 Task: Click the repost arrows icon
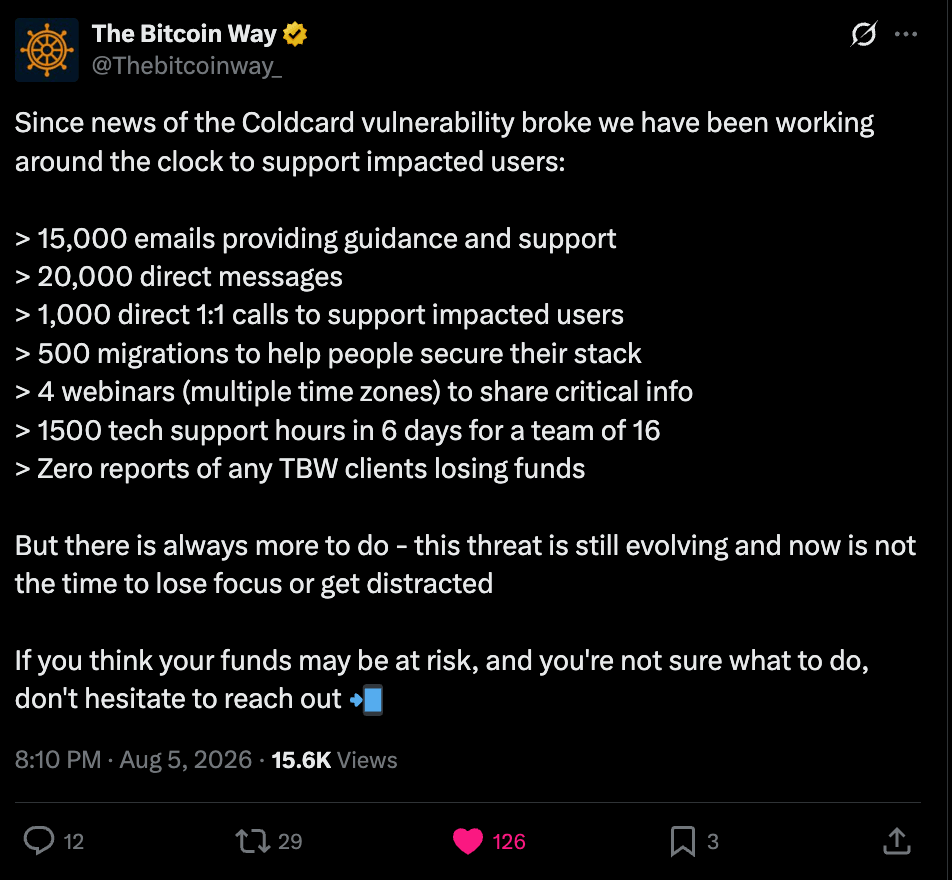[x=253, y=841]
